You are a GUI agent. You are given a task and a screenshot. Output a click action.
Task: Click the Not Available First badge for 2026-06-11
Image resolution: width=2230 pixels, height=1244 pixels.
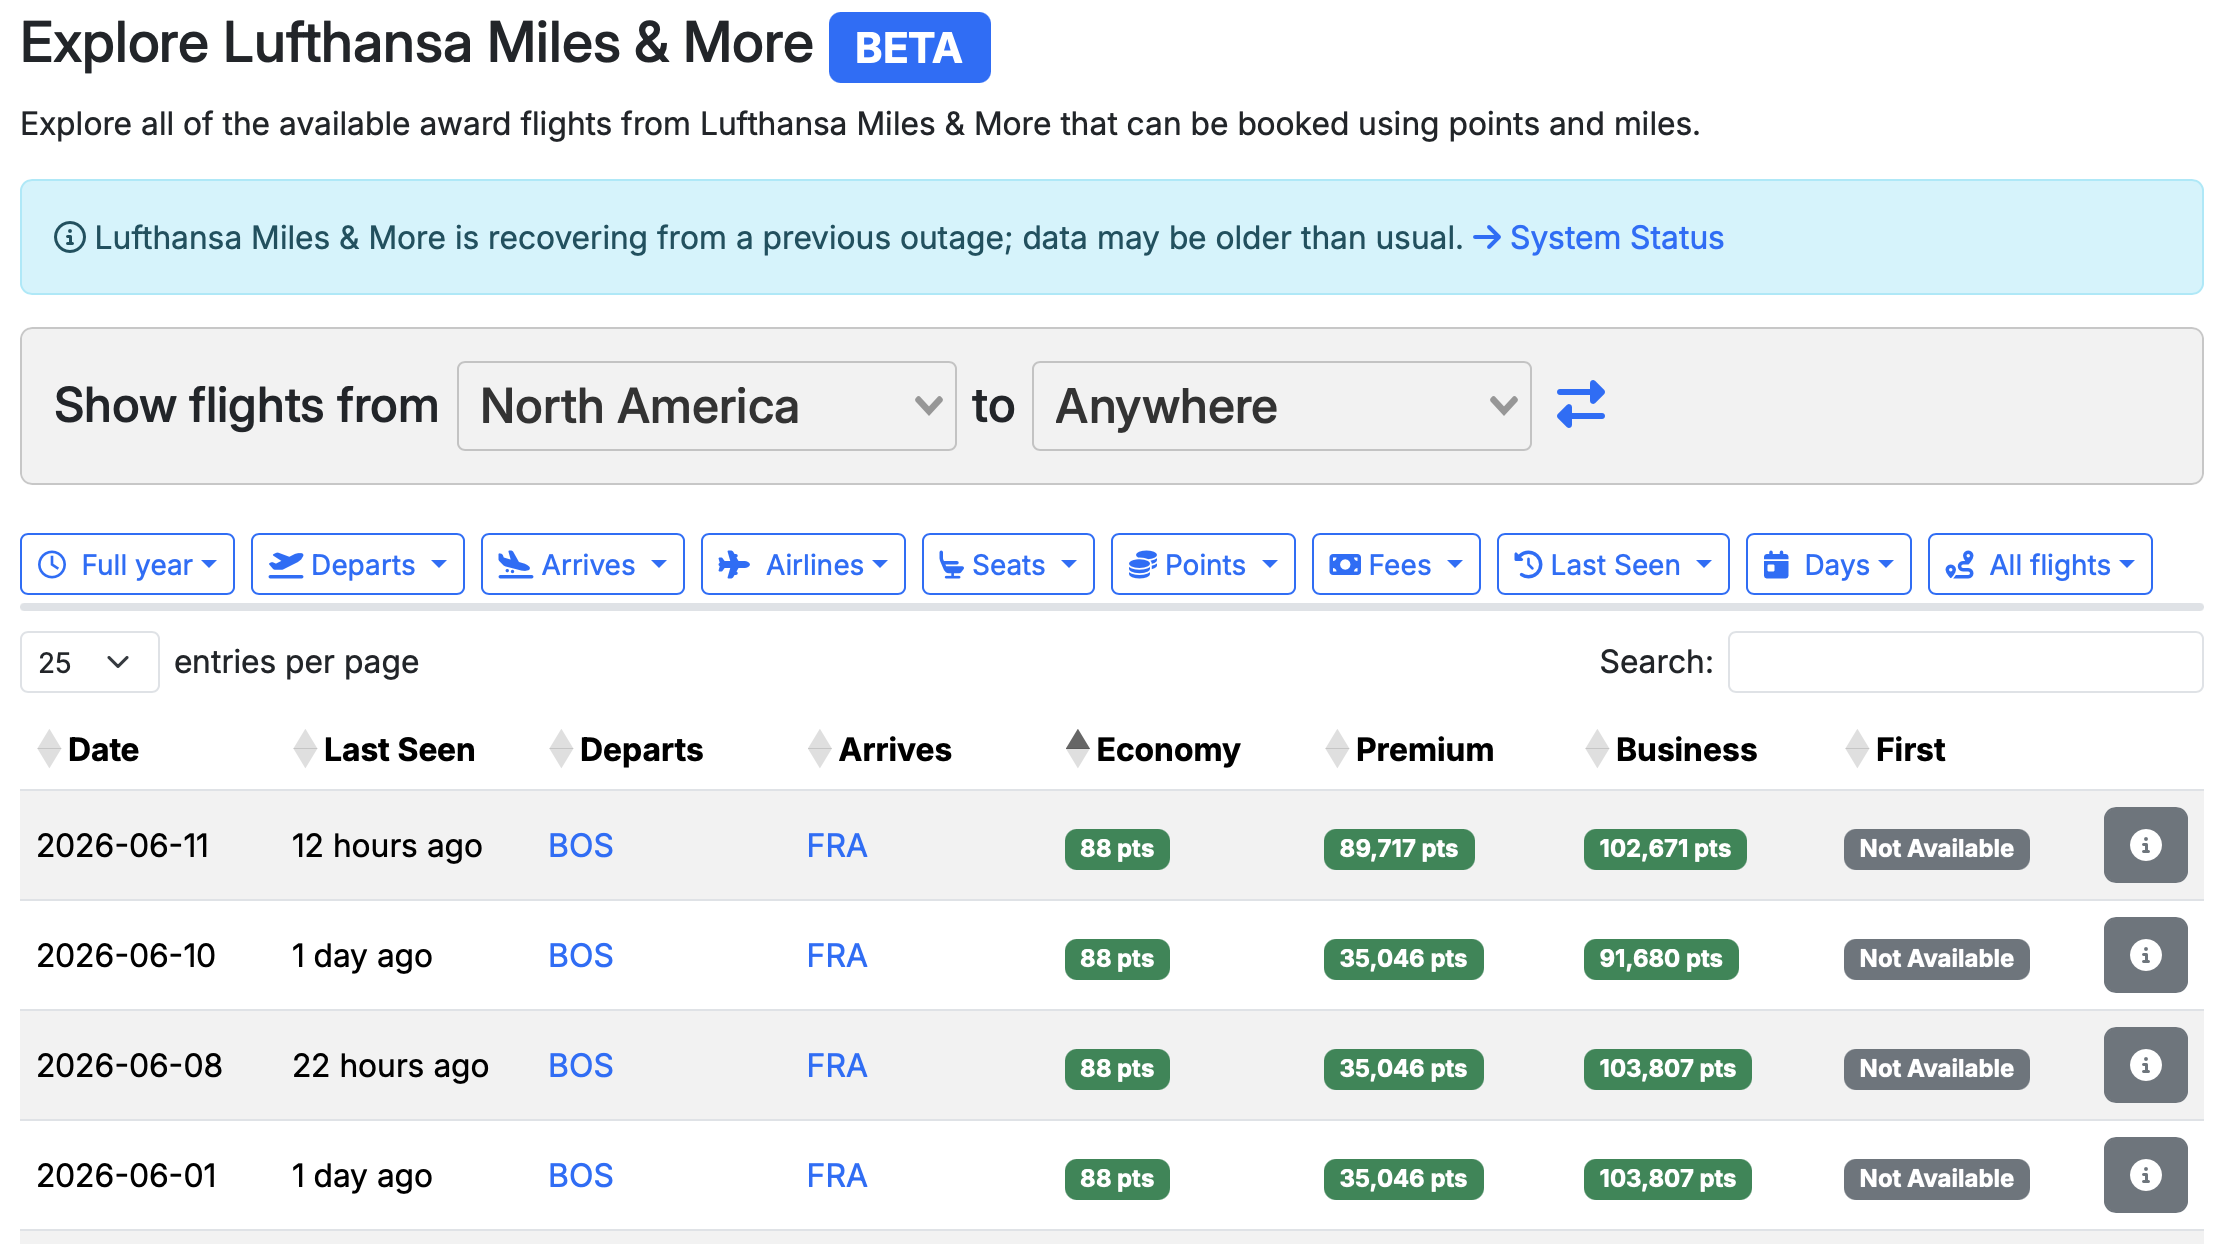[1937, 849]
